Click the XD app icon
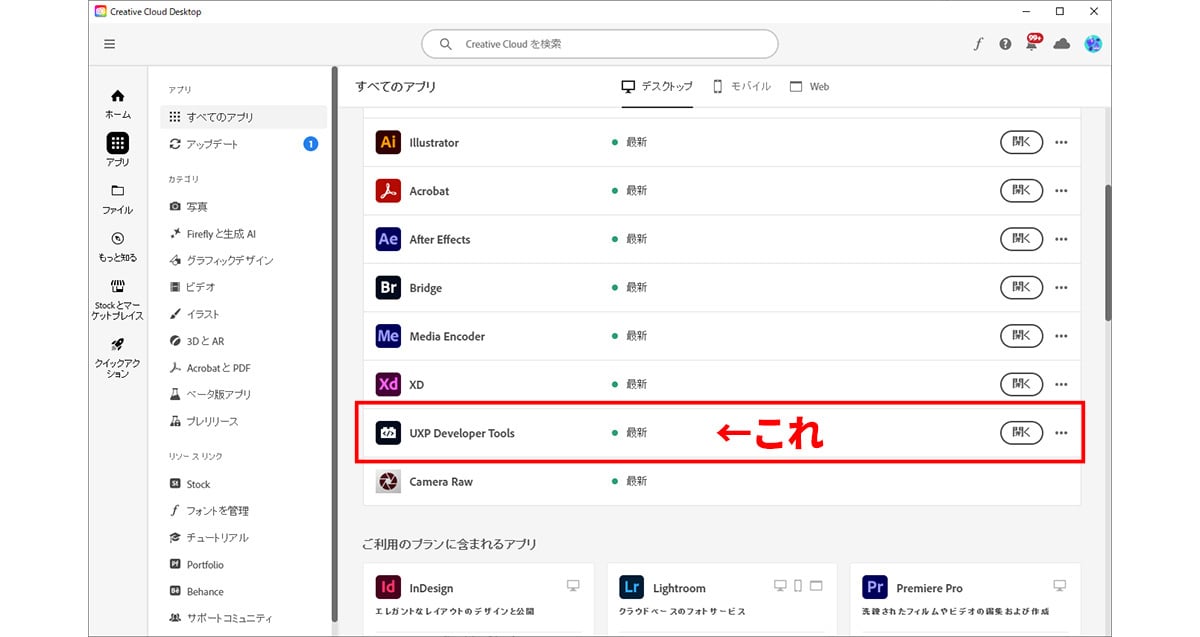 pyautogui.click(x=388, y=384)
